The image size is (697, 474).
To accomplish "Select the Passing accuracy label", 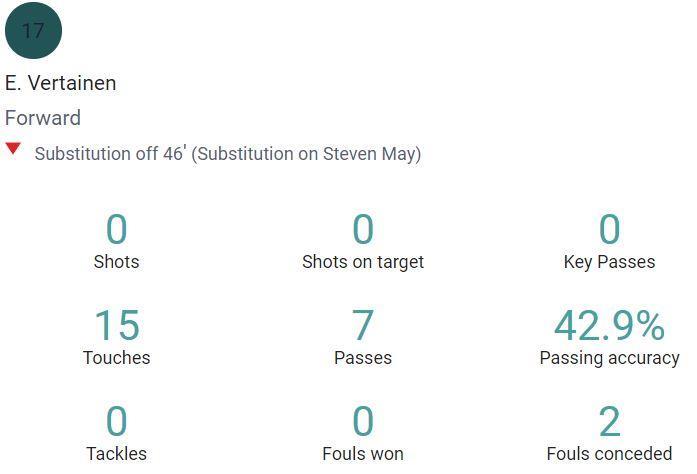I will coord(609,358).
